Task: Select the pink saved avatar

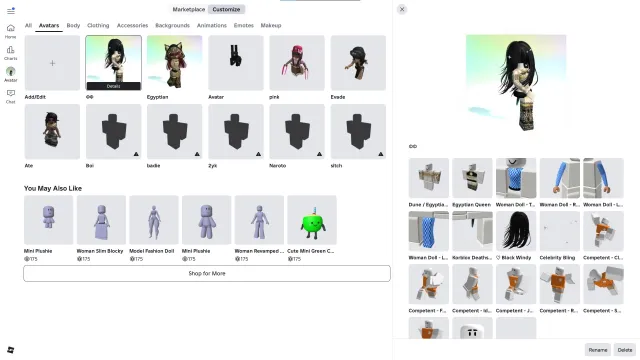Action: click(x=297, y=63)
